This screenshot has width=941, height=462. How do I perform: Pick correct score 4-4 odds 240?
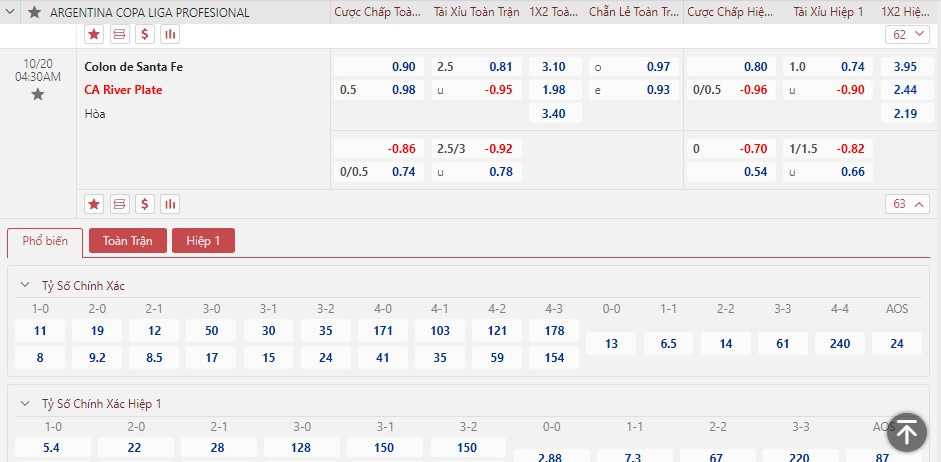[x=840, y=344]
